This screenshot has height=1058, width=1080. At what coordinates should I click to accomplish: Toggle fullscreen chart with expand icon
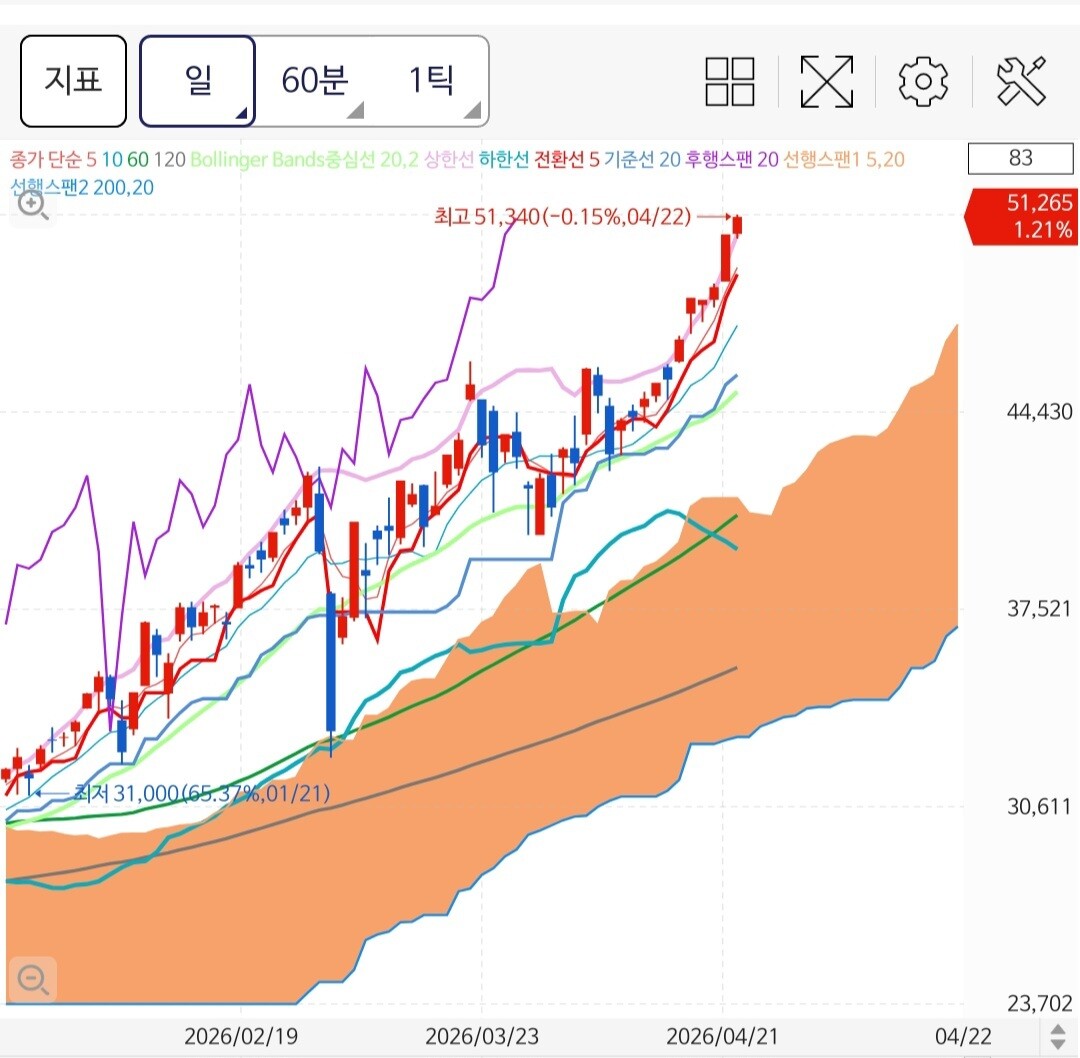(827, 81)
